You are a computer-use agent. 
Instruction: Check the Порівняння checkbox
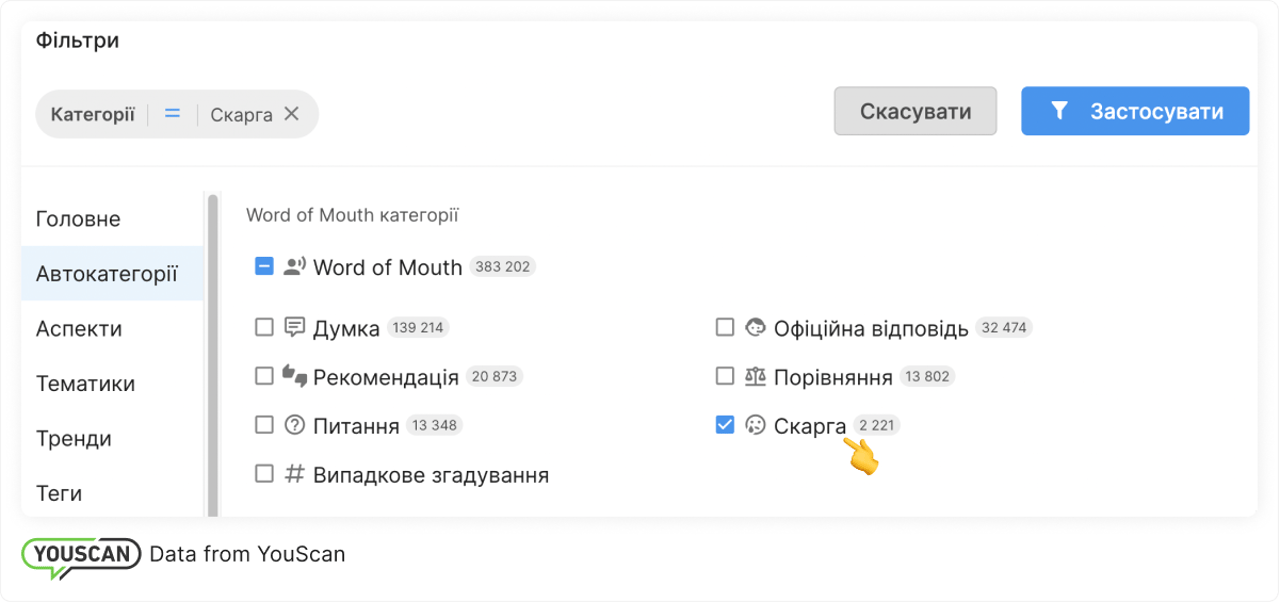pos(724,376)
